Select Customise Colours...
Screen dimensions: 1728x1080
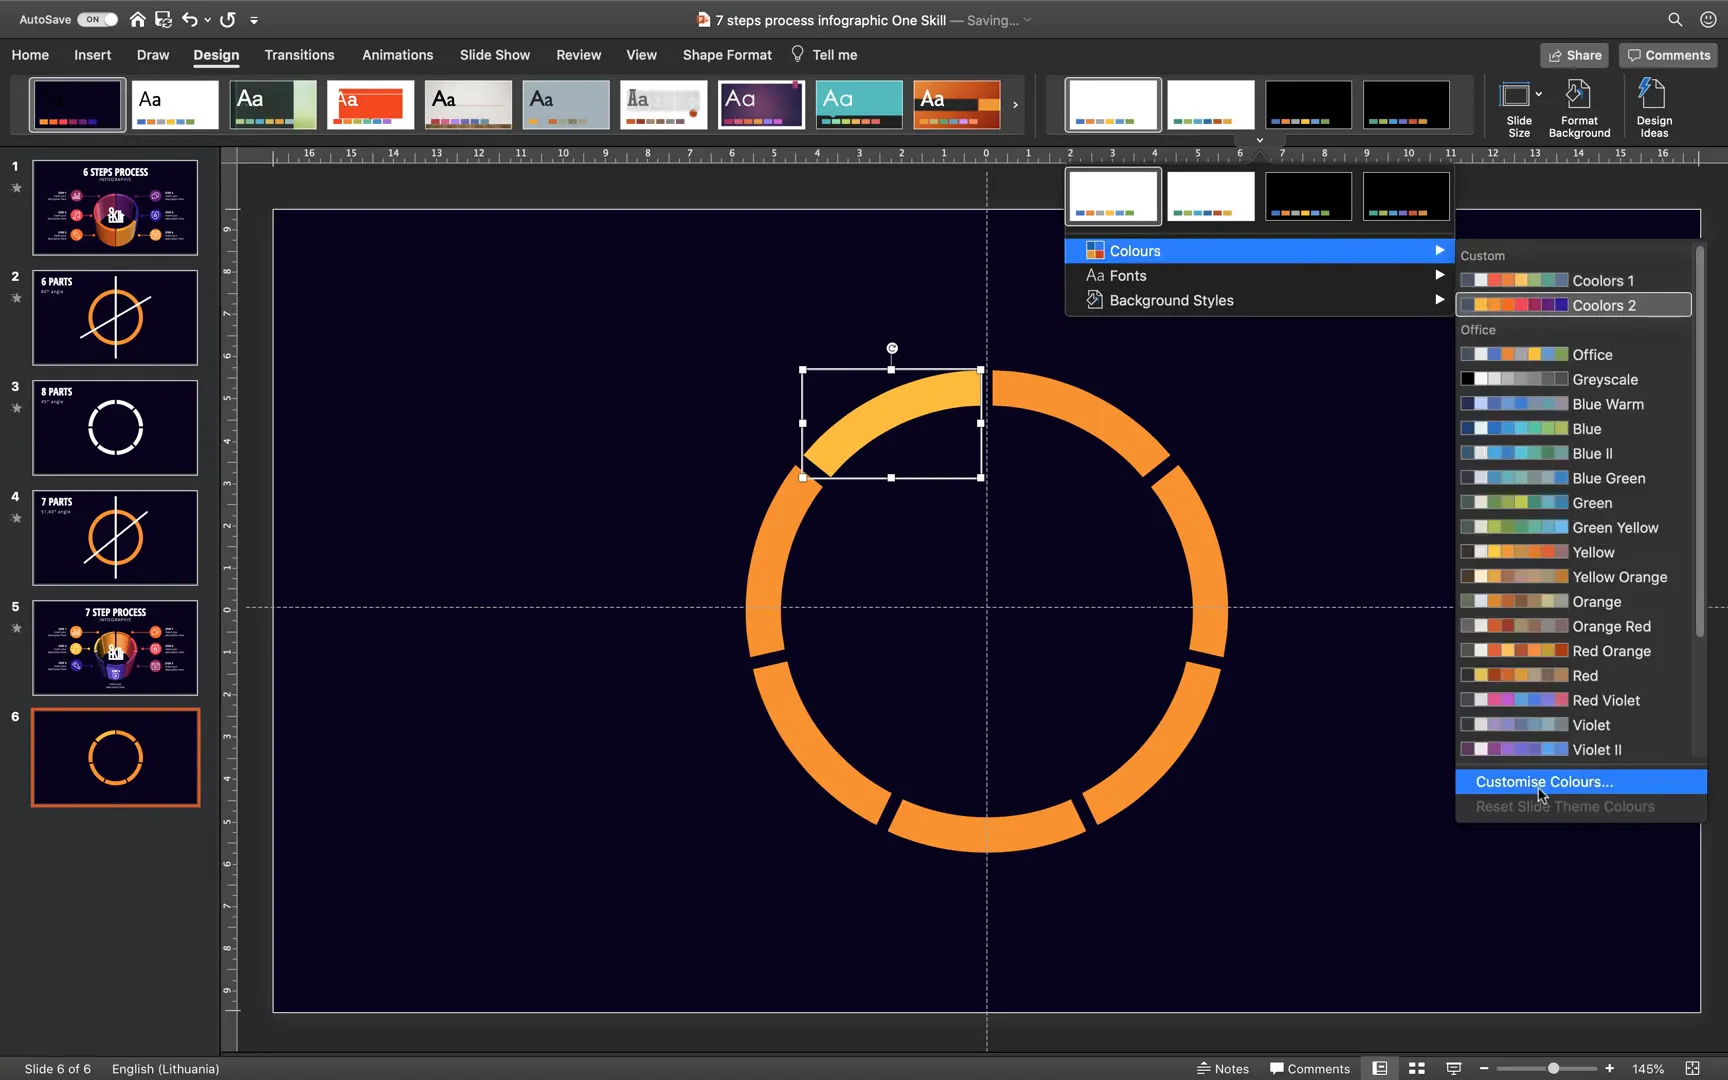pyautogui.click(x=1544, y=781)
